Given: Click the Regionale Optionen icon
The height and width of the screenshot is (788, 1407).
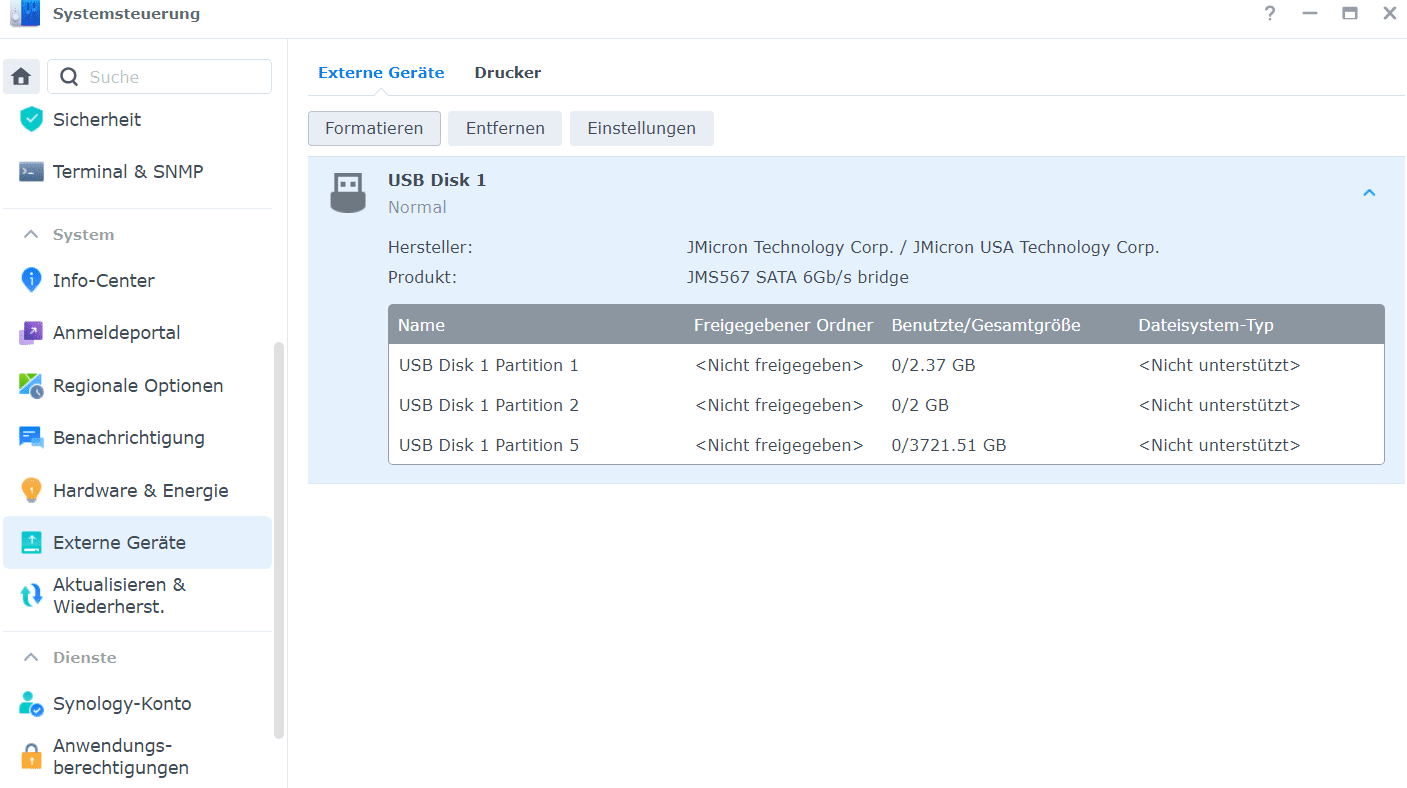Looking at the screenshot, I should (x=32, y=385).
